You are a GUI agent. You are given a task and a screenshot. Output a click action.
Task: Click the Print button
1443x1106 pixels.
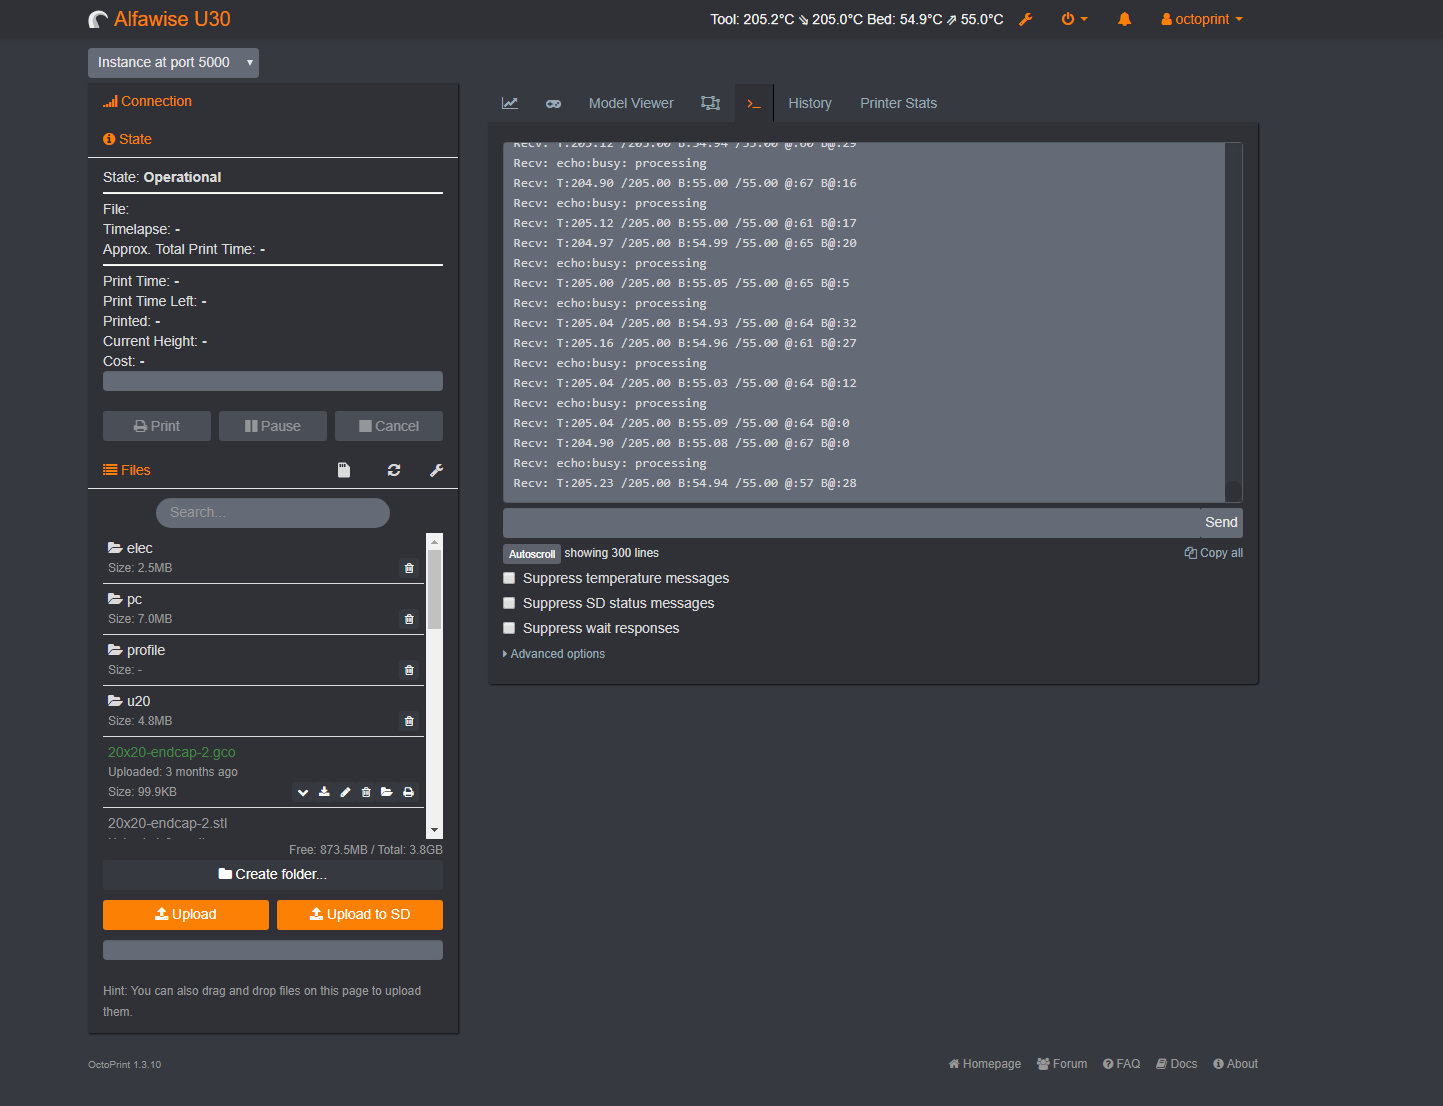click(x=157, y=426)
